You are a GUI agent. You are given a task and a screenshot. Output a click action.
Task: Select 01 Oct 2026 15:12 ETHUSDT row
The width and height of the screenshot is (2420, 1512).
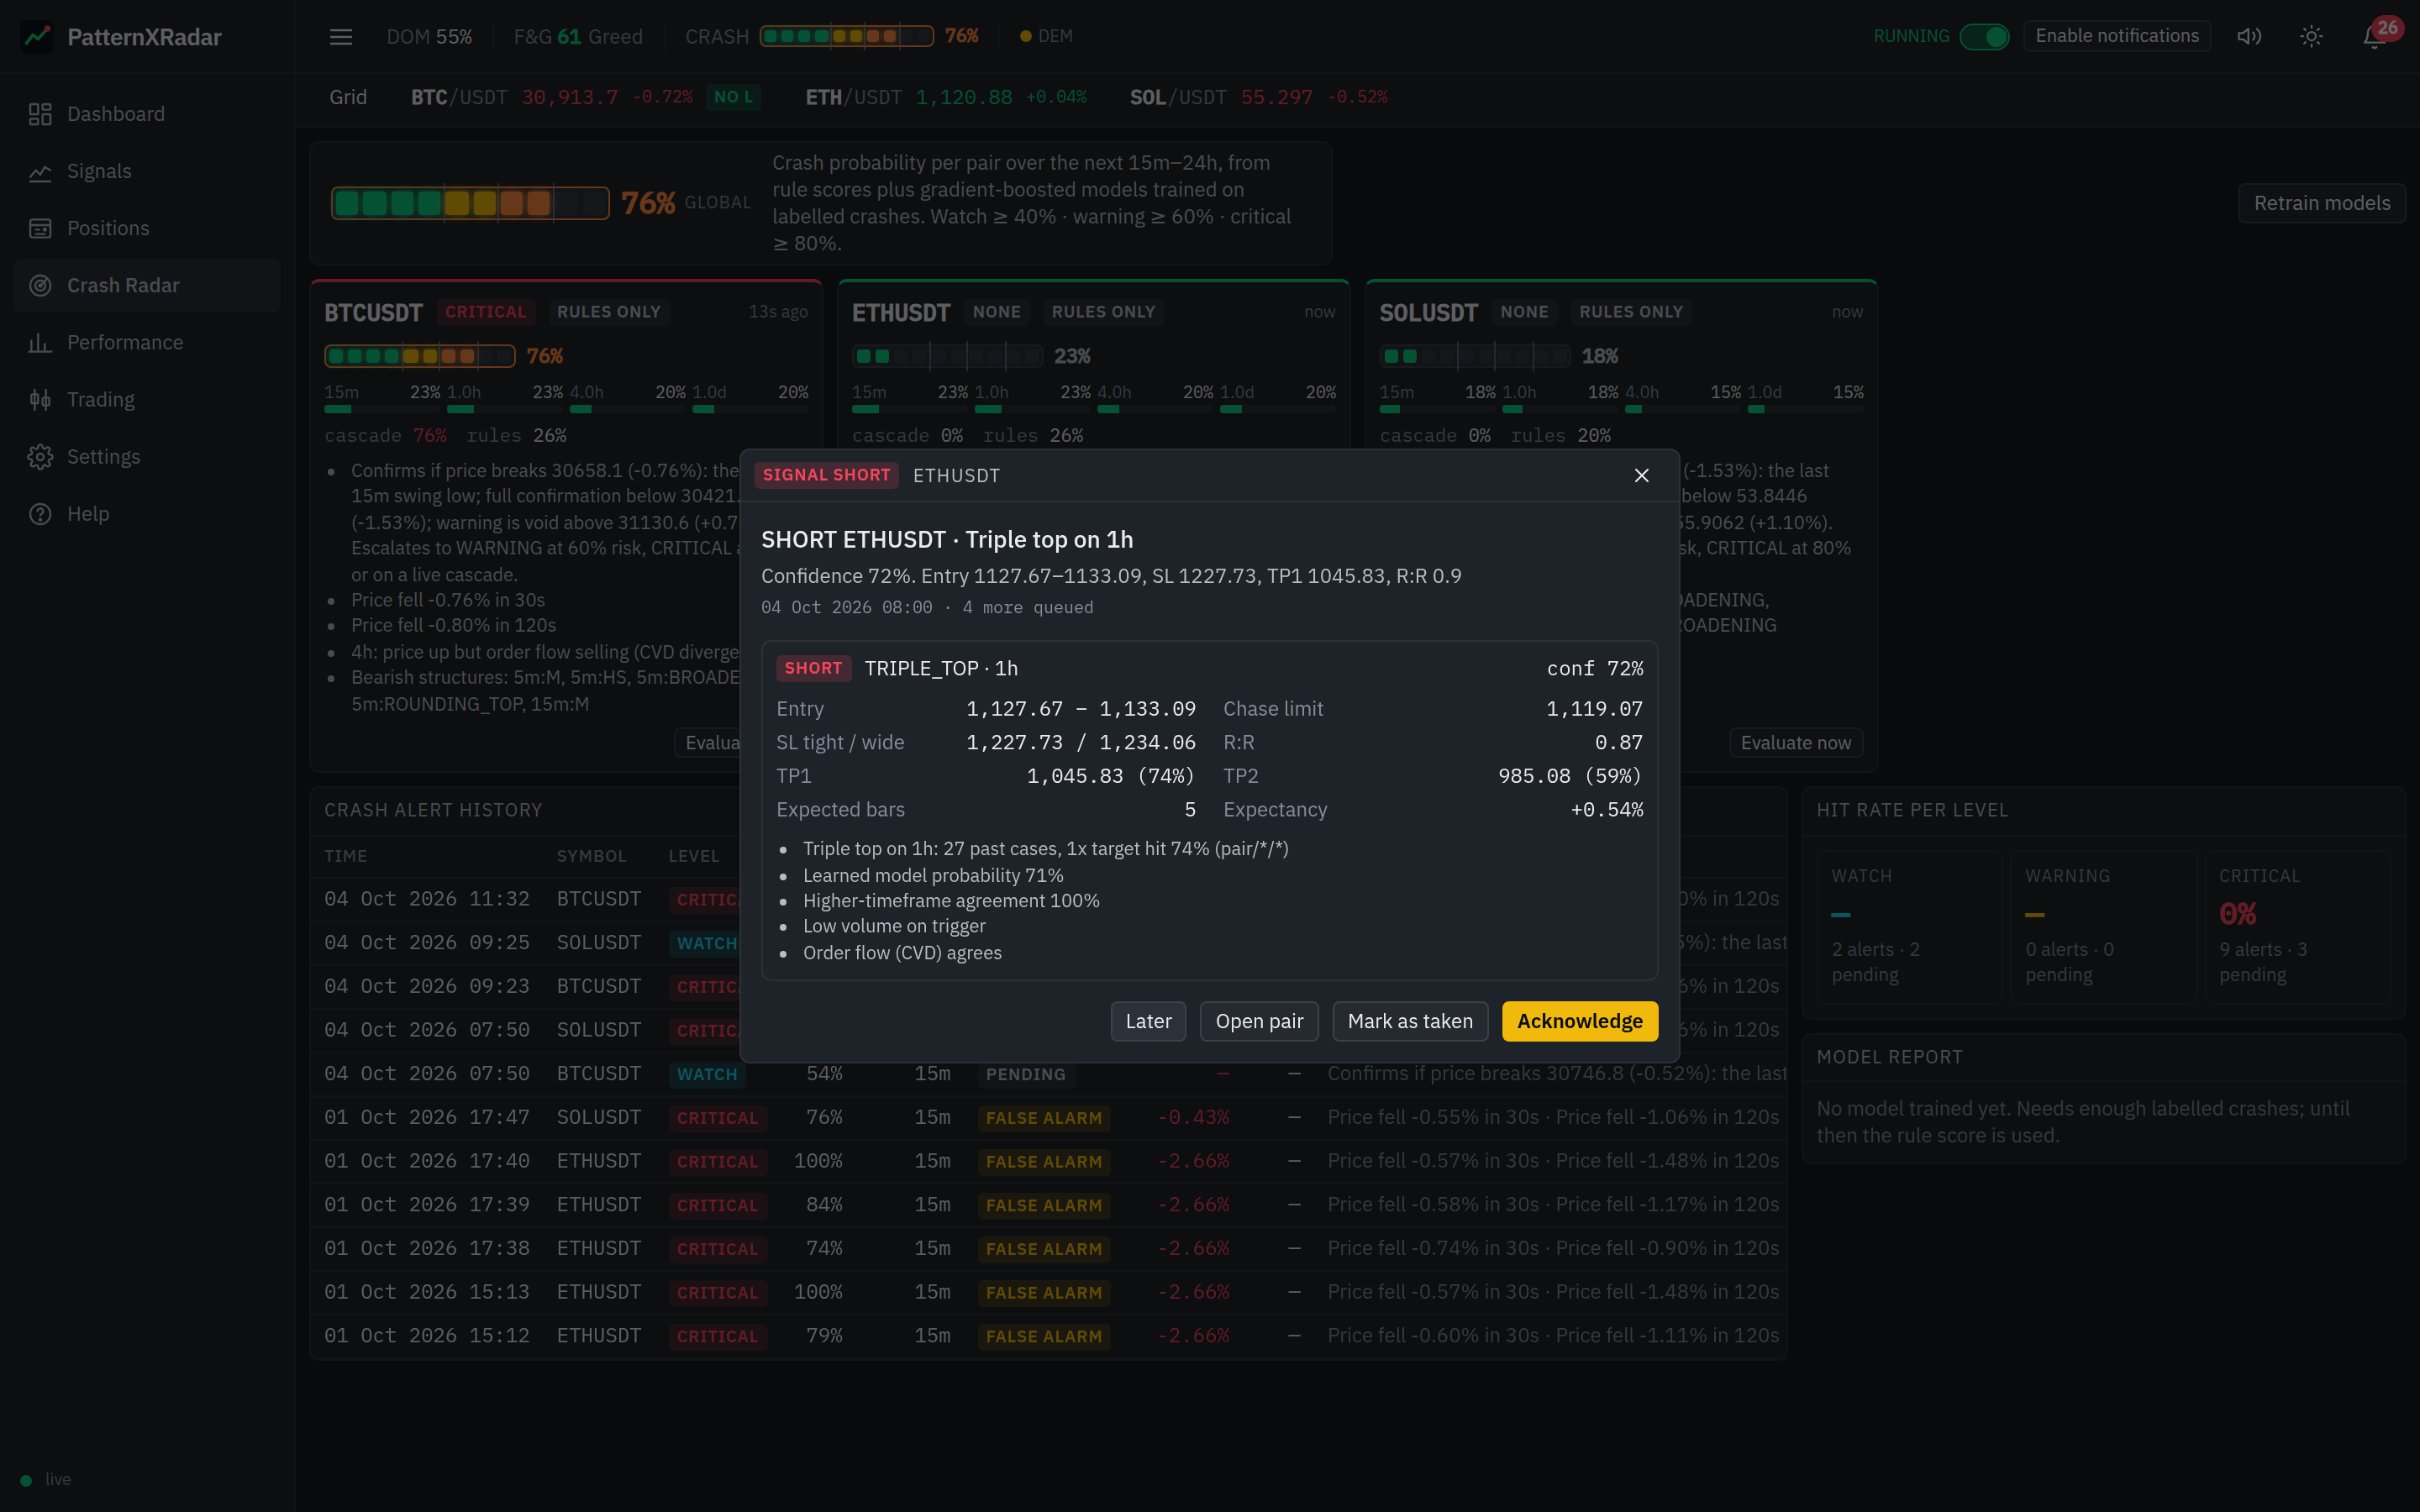pos(1048,1336)
